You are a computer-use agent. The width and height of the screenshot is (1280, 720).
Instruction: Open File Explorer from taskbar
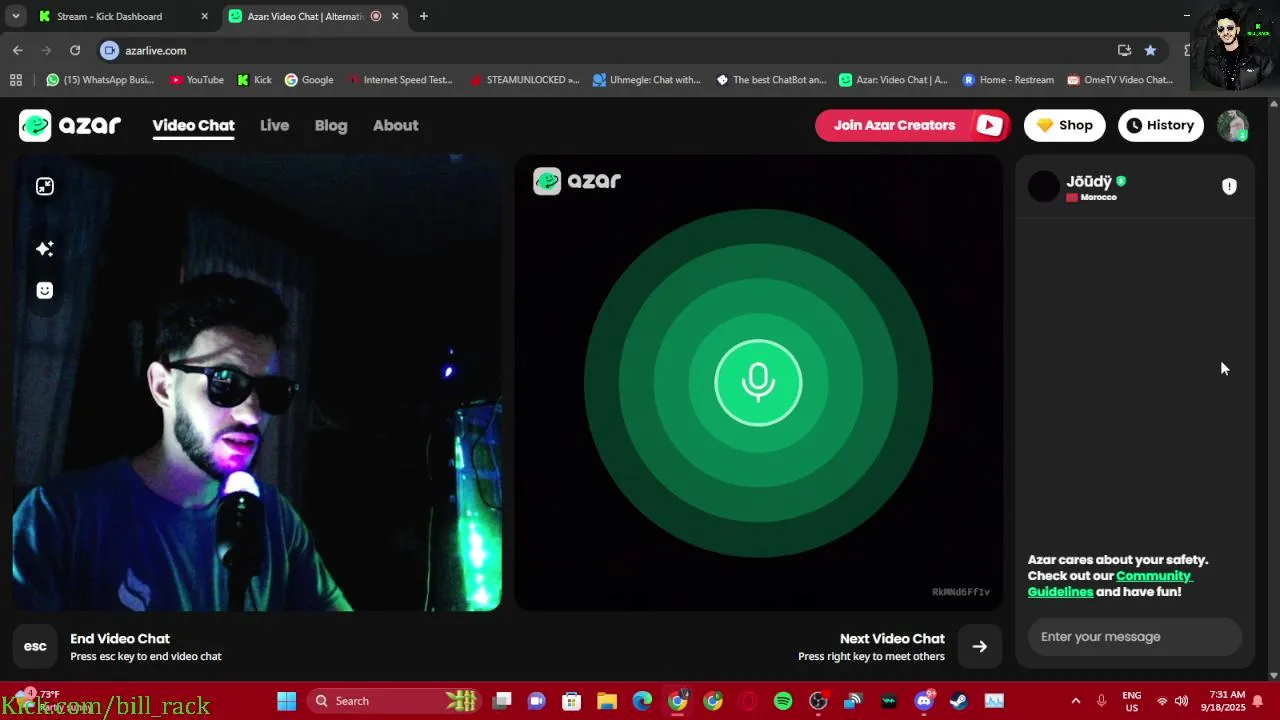click(607, 701)
